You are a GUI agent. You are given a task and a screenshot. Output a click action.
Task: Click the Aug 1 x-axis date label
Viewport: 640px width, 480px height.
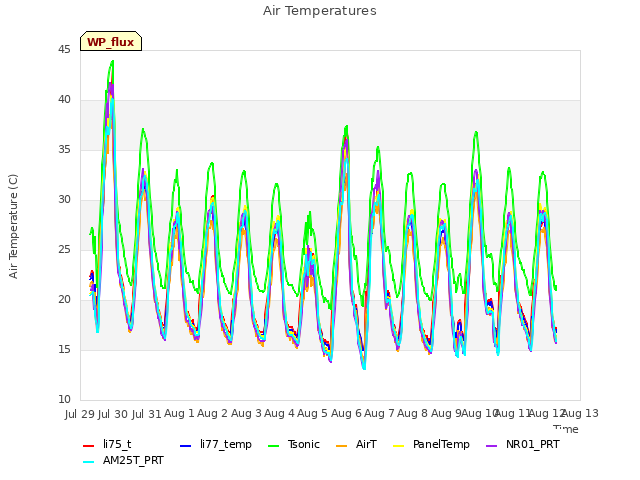179,414
